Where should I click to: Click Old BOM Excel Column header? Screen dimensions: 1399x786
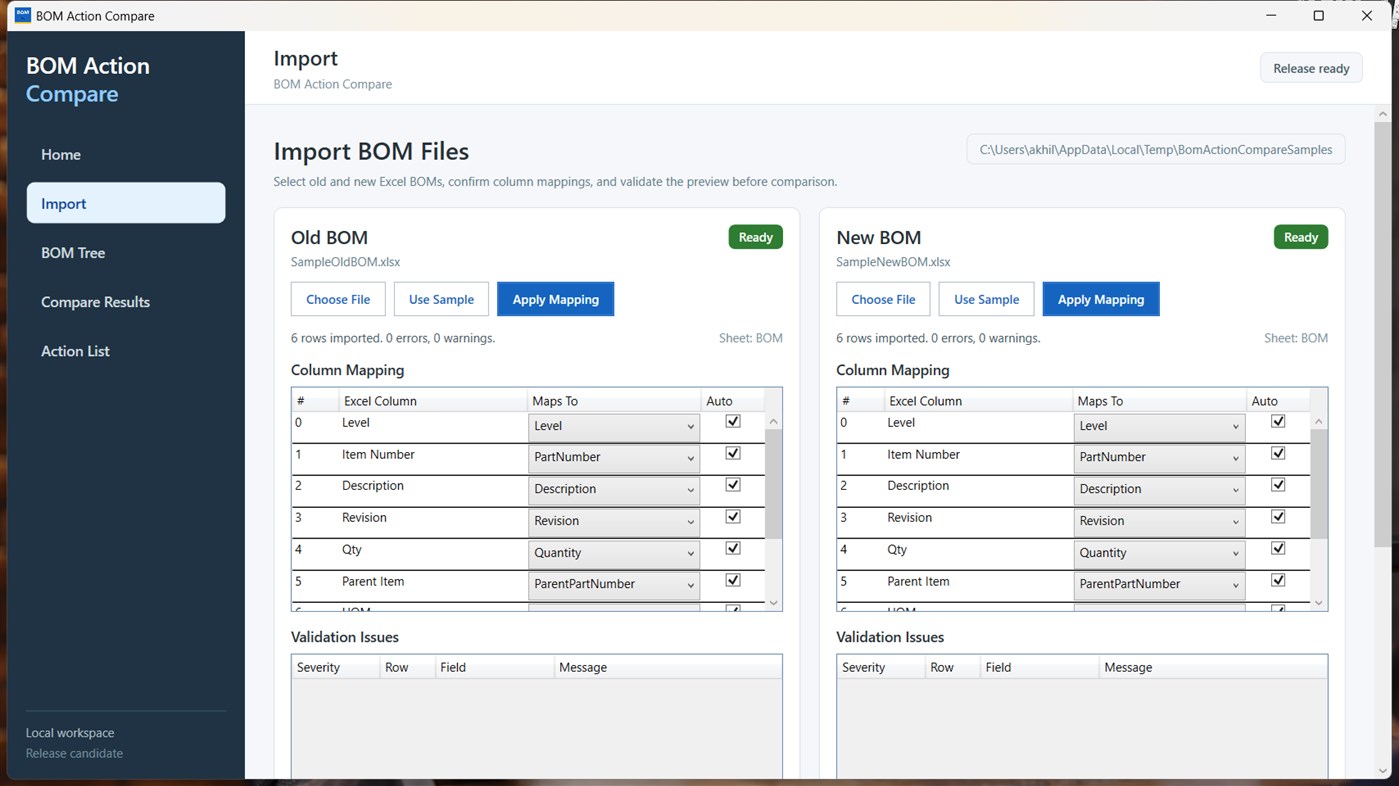(x=432, y=401)
